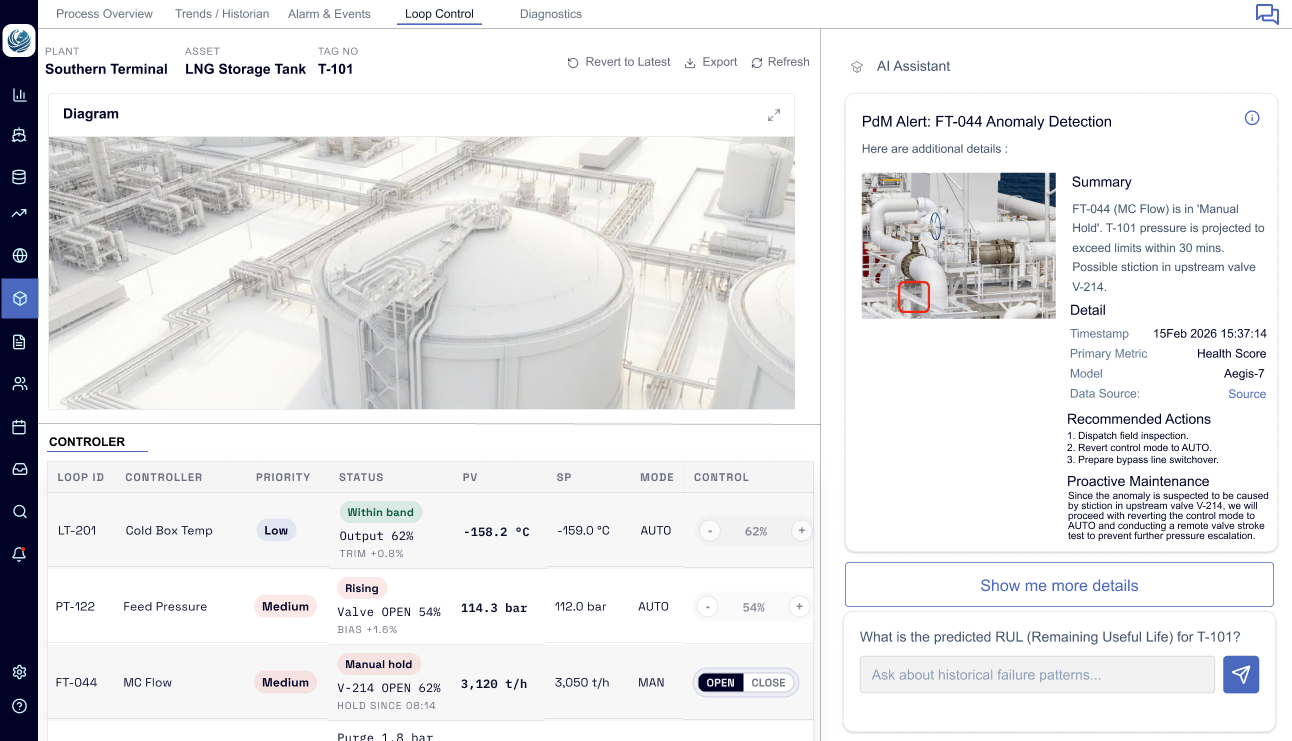This screenshot has width=1292, height=741.
Task: Open the Data Source link
Action: point(1246,394)
